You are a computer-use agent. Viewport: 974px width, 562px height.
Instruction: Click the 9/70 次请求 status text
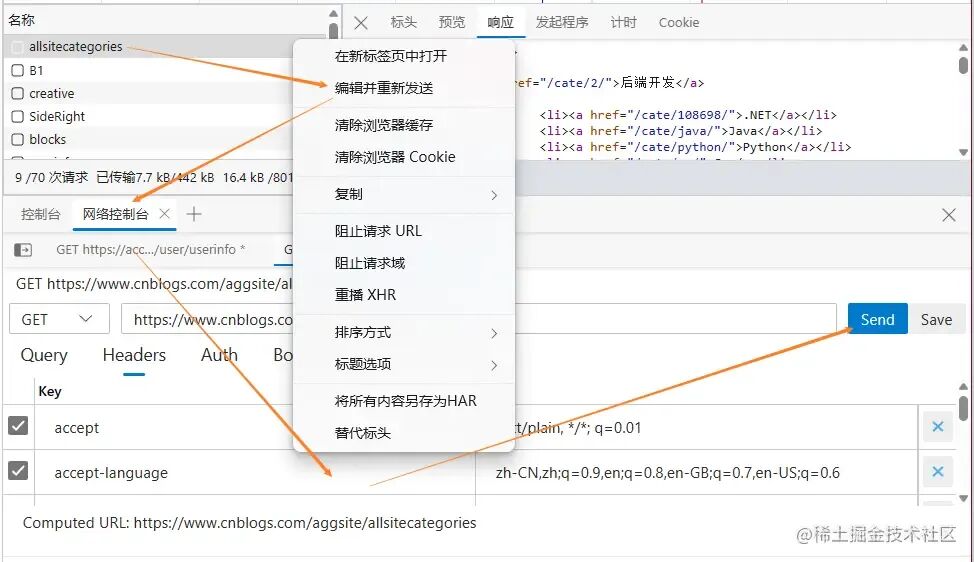click(x=52, y=178)
